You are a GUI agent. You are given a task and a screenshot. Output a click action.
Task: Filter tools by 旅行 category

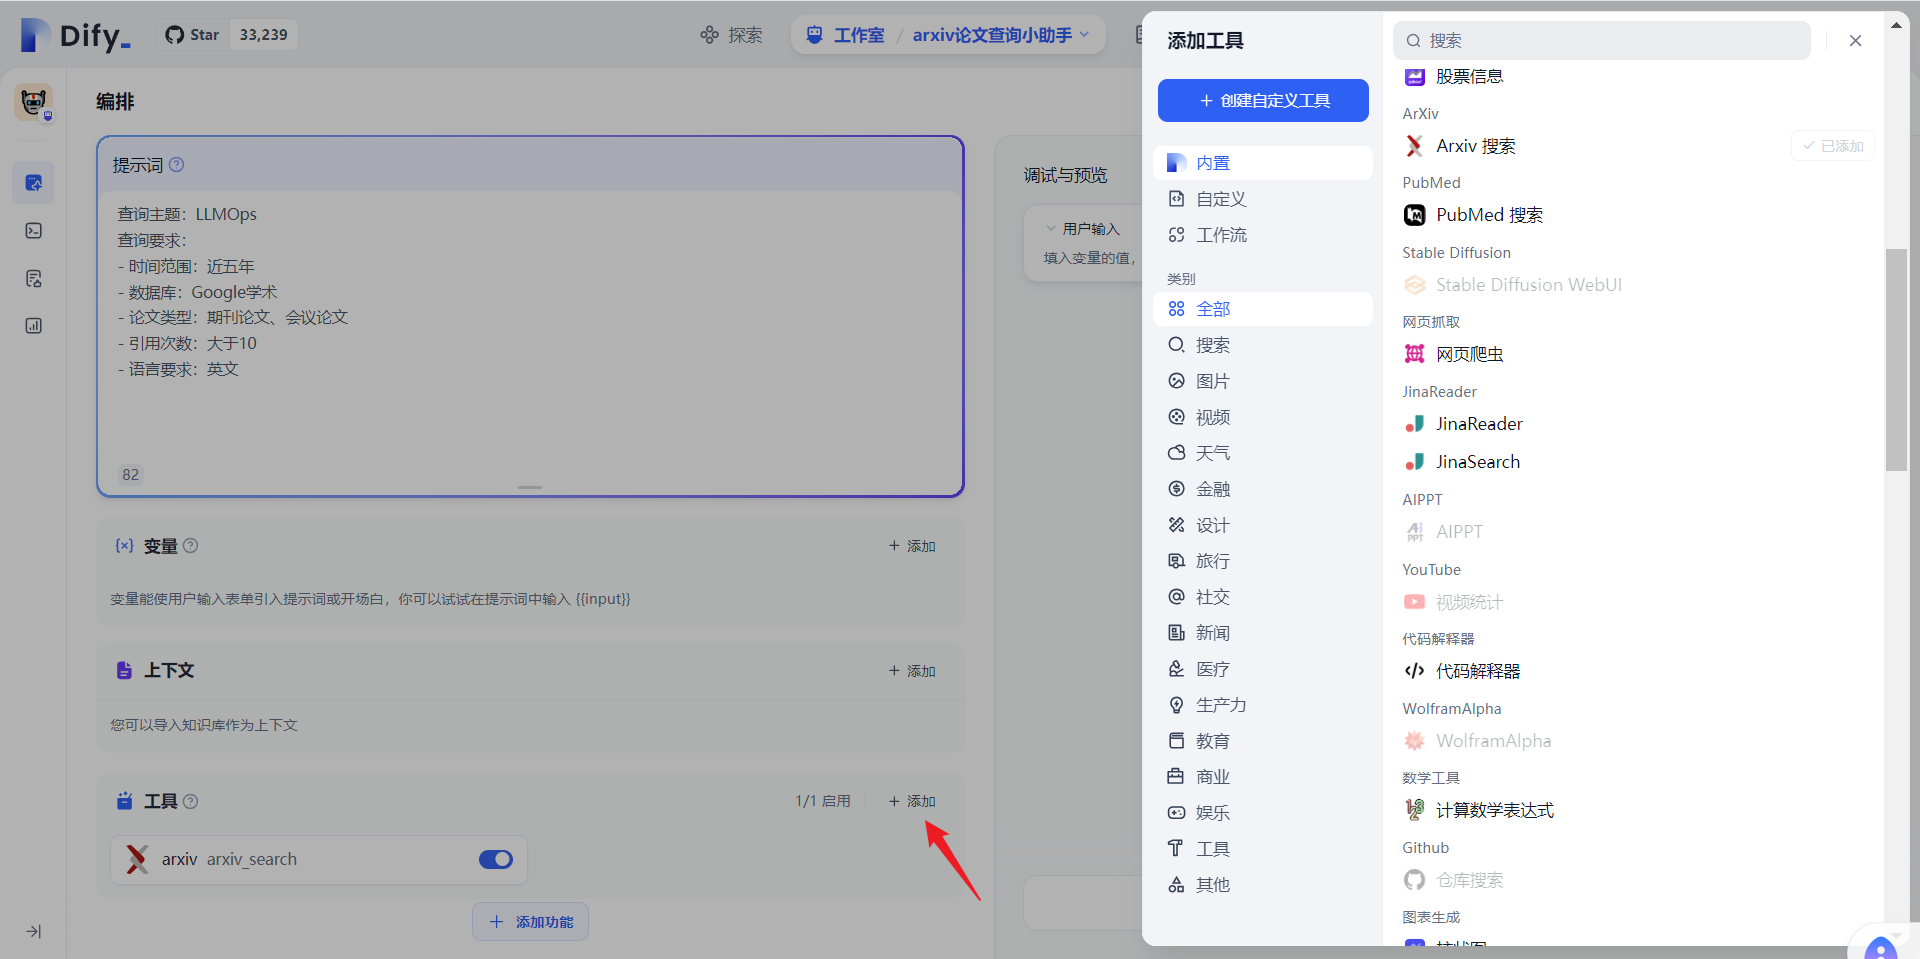(x=1263, y=561)
